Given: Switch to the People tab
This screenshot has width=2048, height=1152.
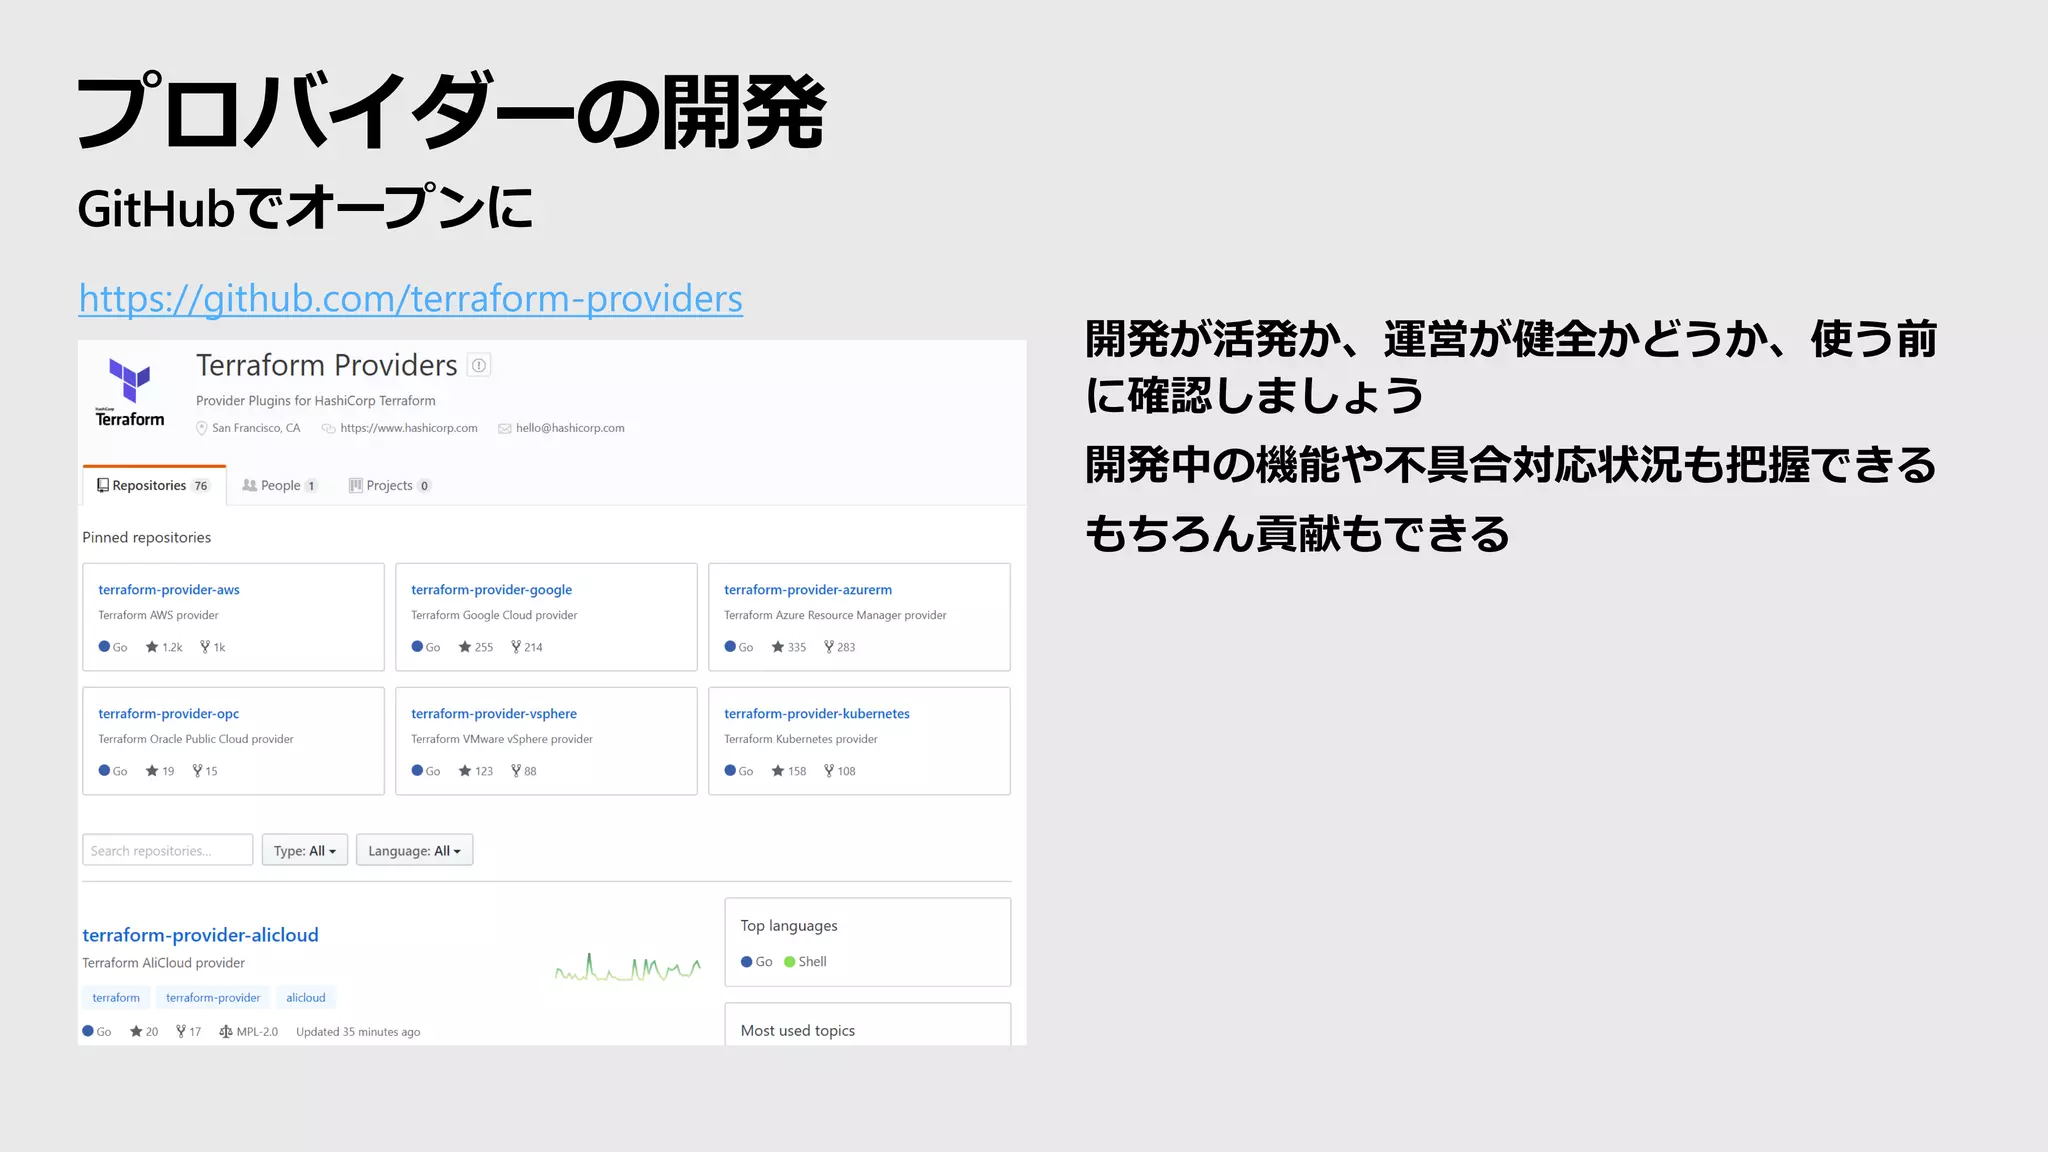Looking at the screenshot, I should click(279, 485).
